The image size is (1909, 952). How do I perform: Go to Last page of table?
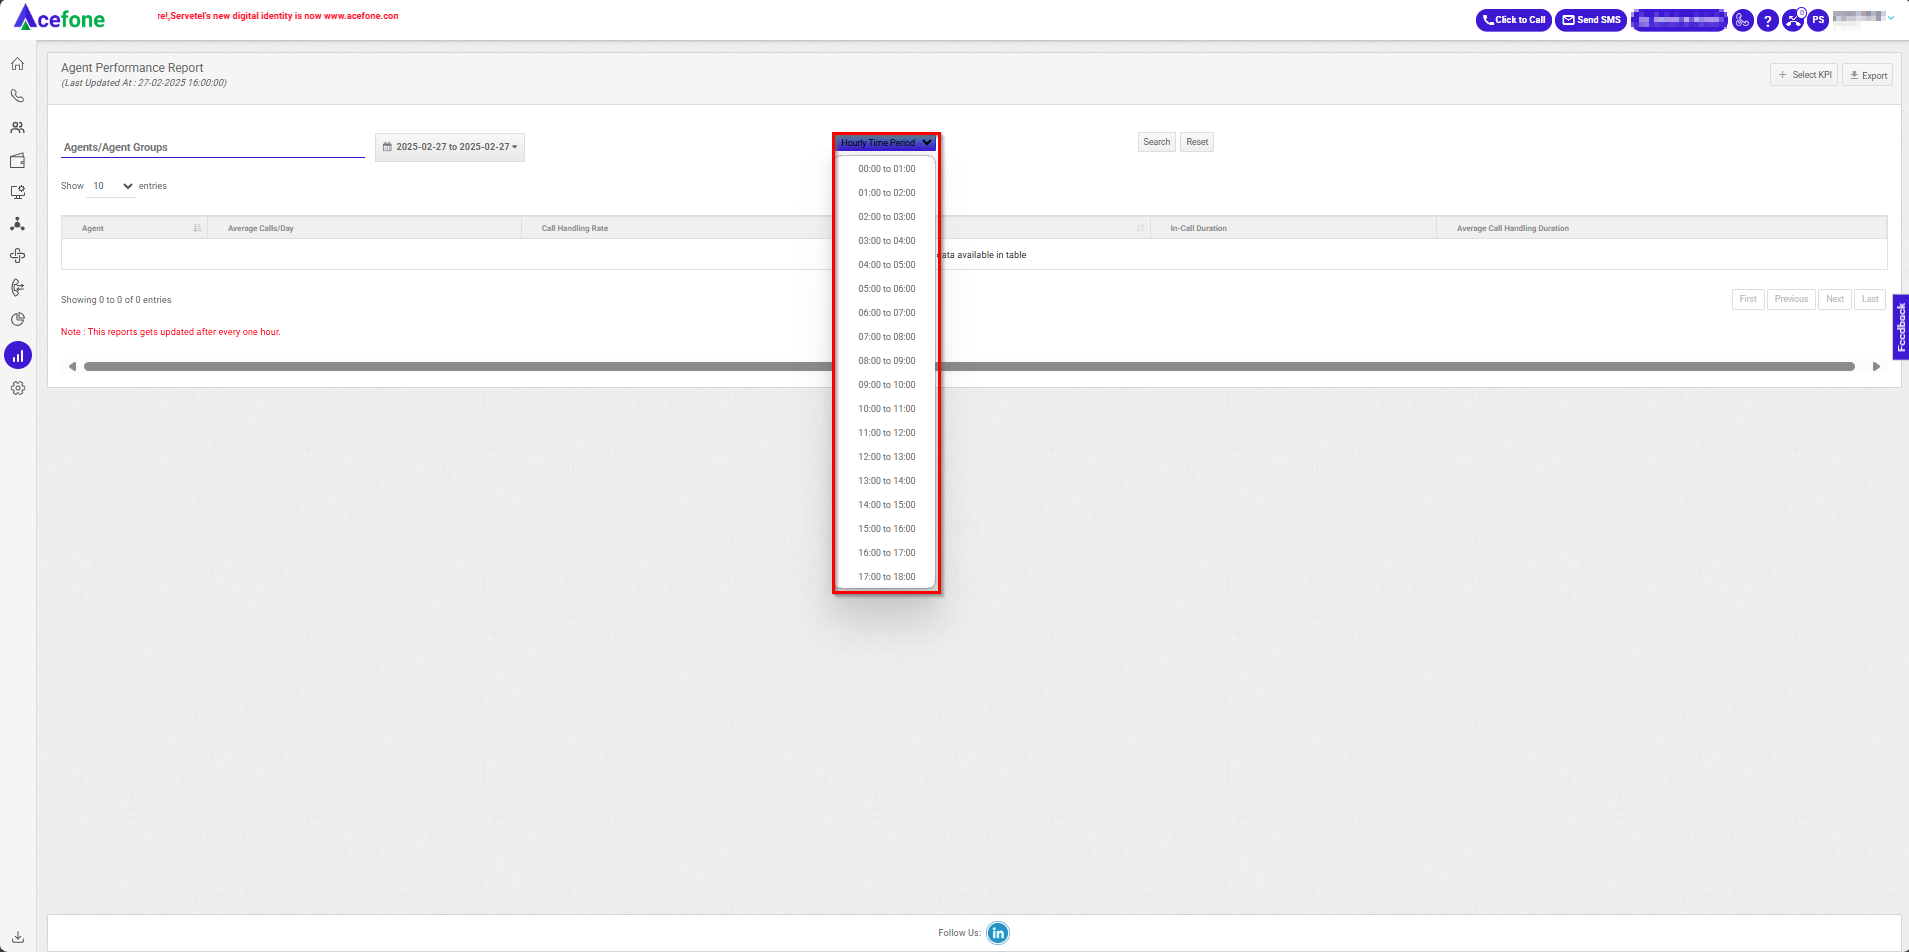tap(1870, 299)
